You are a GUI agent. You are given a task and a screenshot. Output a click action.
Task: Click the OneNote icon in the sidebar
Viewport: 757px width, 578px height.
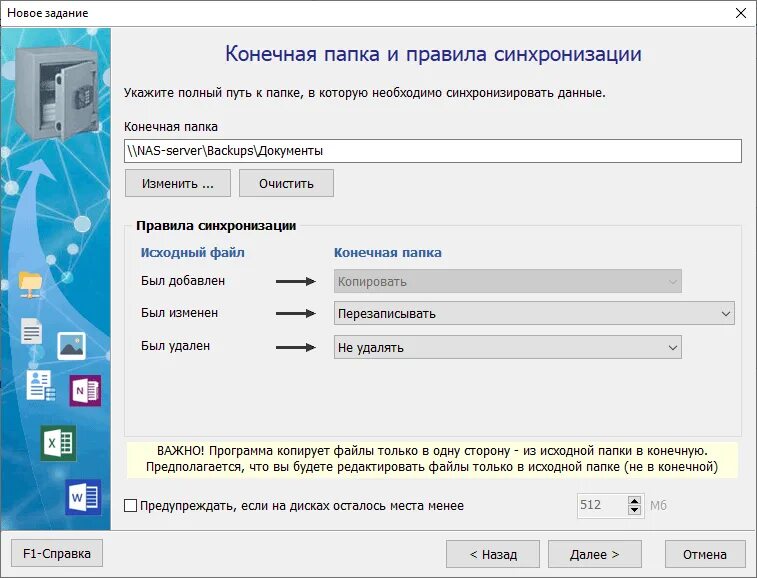coord(85,391)
